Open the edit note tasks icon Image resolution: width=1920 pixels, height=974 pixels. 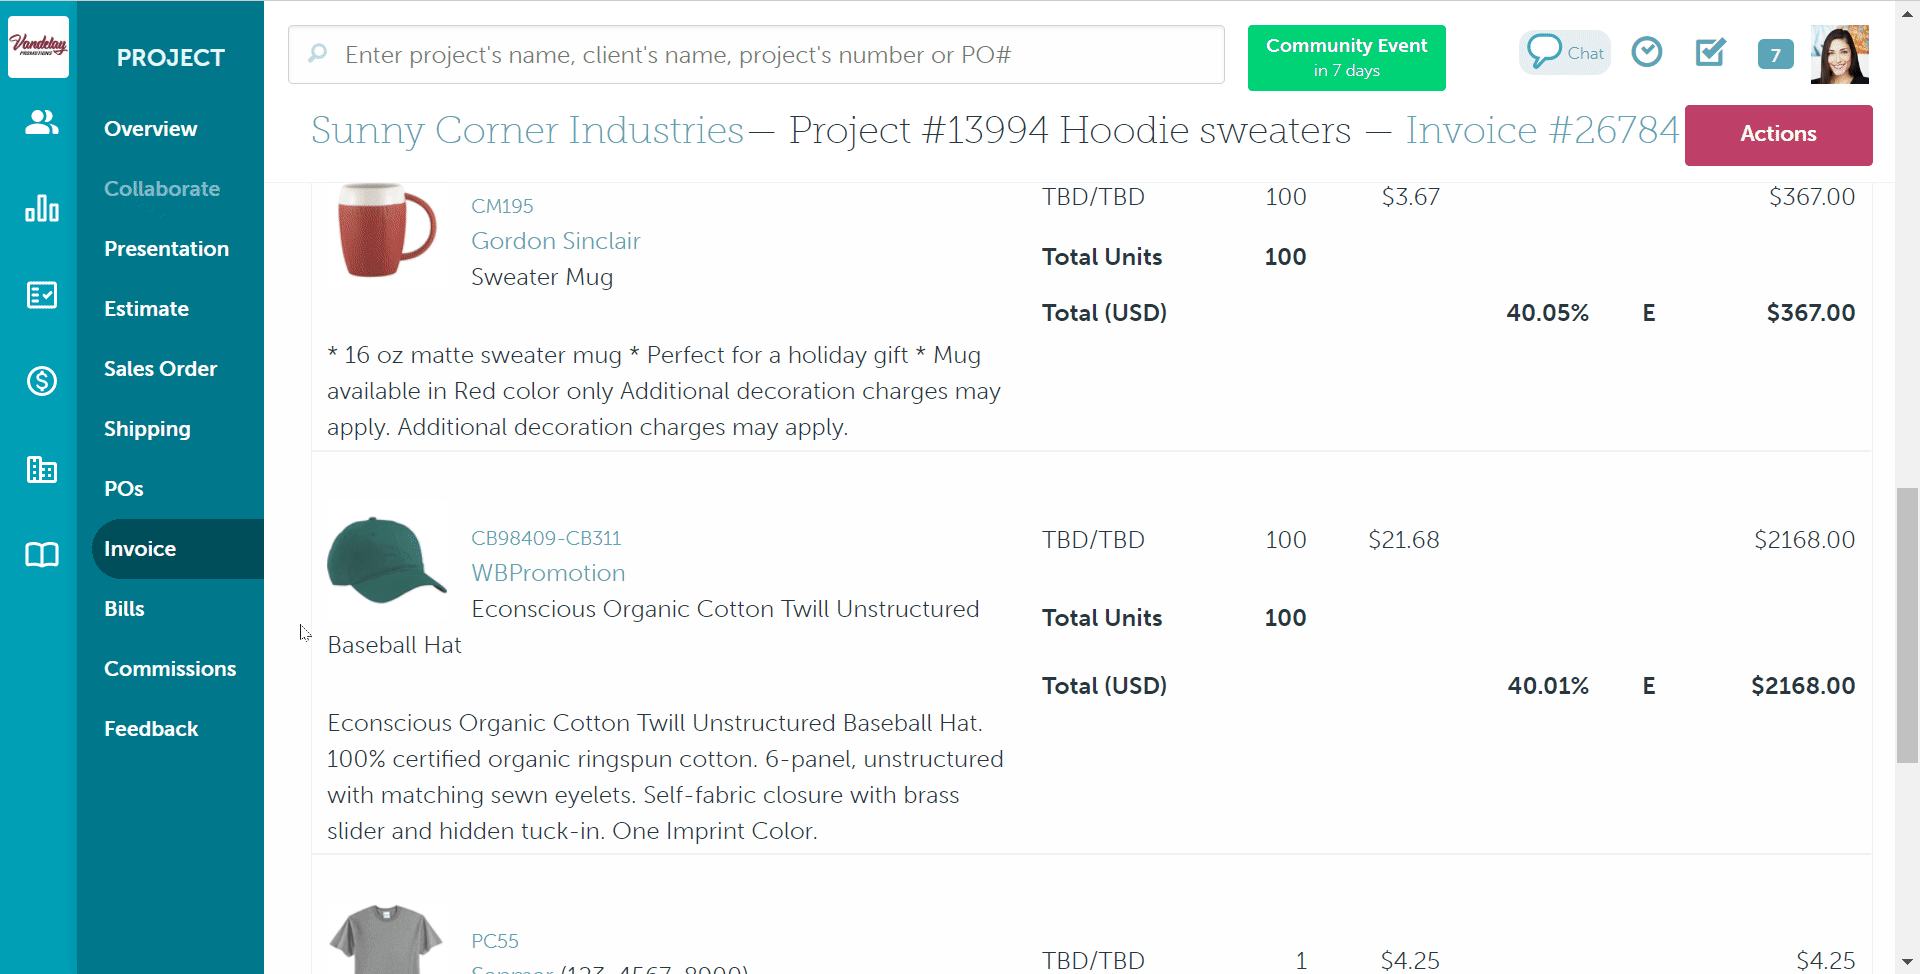coord(1710,52)
